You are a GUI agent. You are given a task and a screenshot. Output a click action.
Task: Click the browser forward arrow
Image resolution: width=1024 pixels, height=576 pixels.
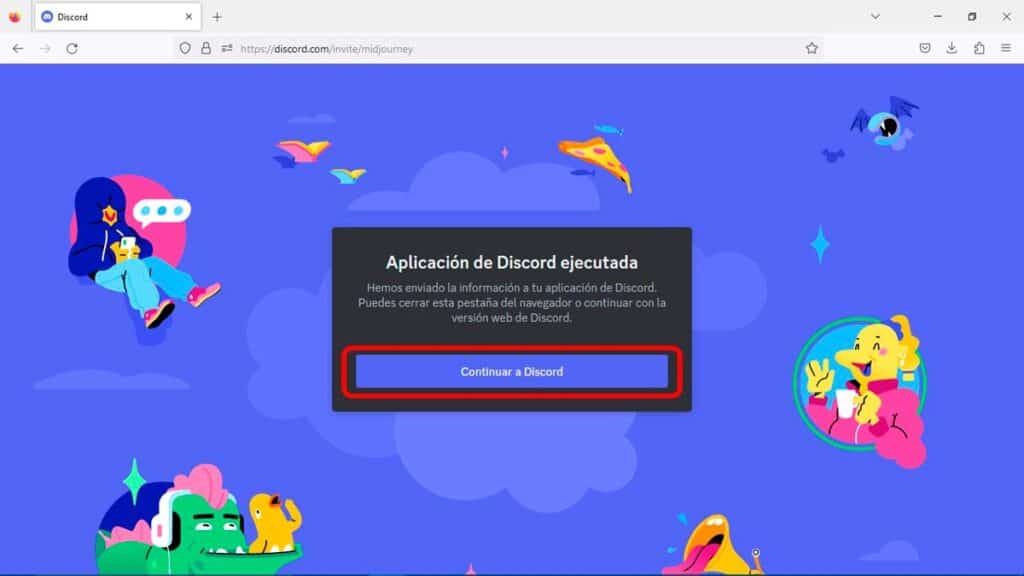click(x=45, y=48)
